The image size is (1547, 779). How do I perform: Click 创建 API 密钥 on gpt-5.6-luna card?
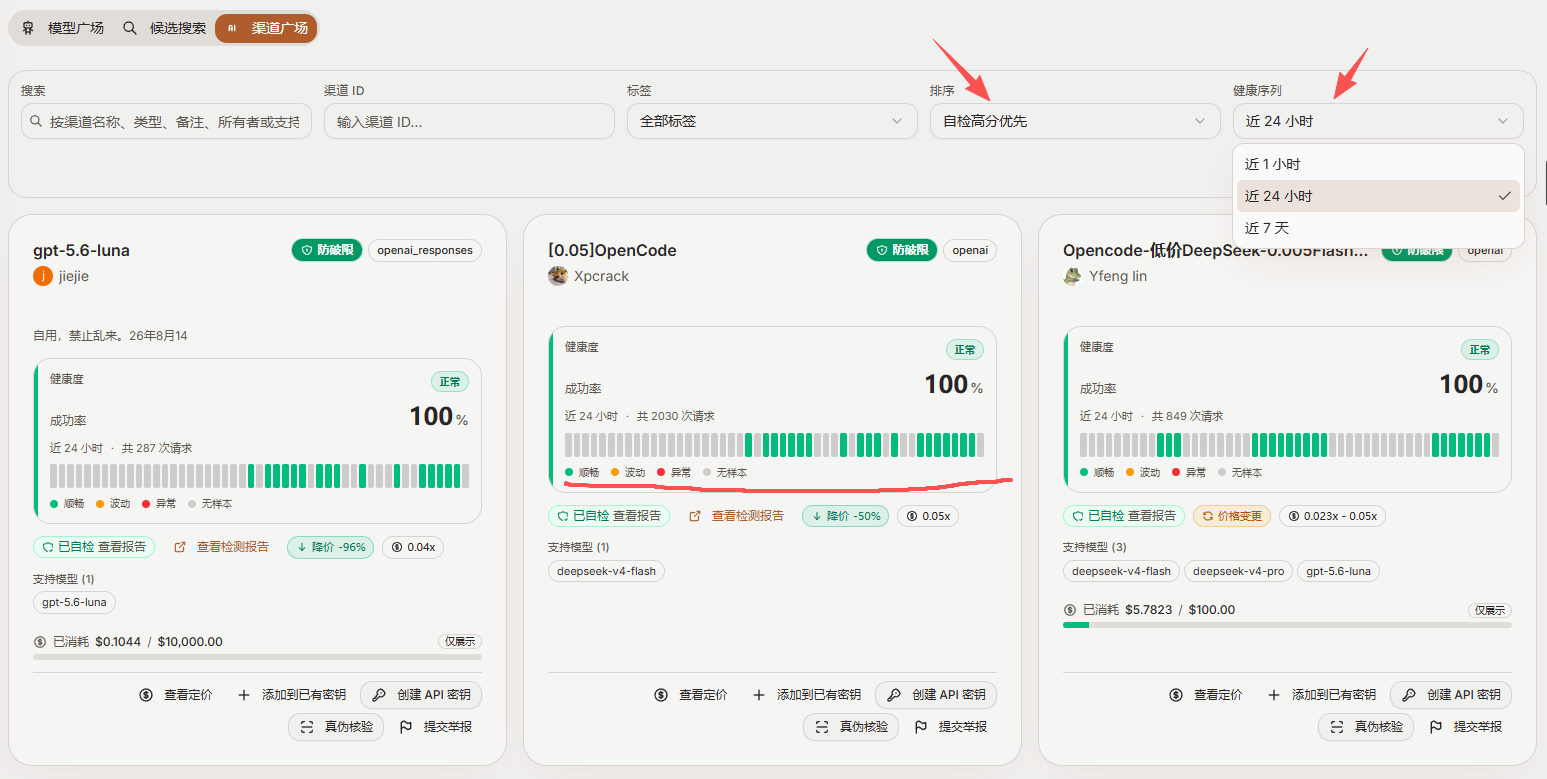pyautogui.click(x=421, y=695)
